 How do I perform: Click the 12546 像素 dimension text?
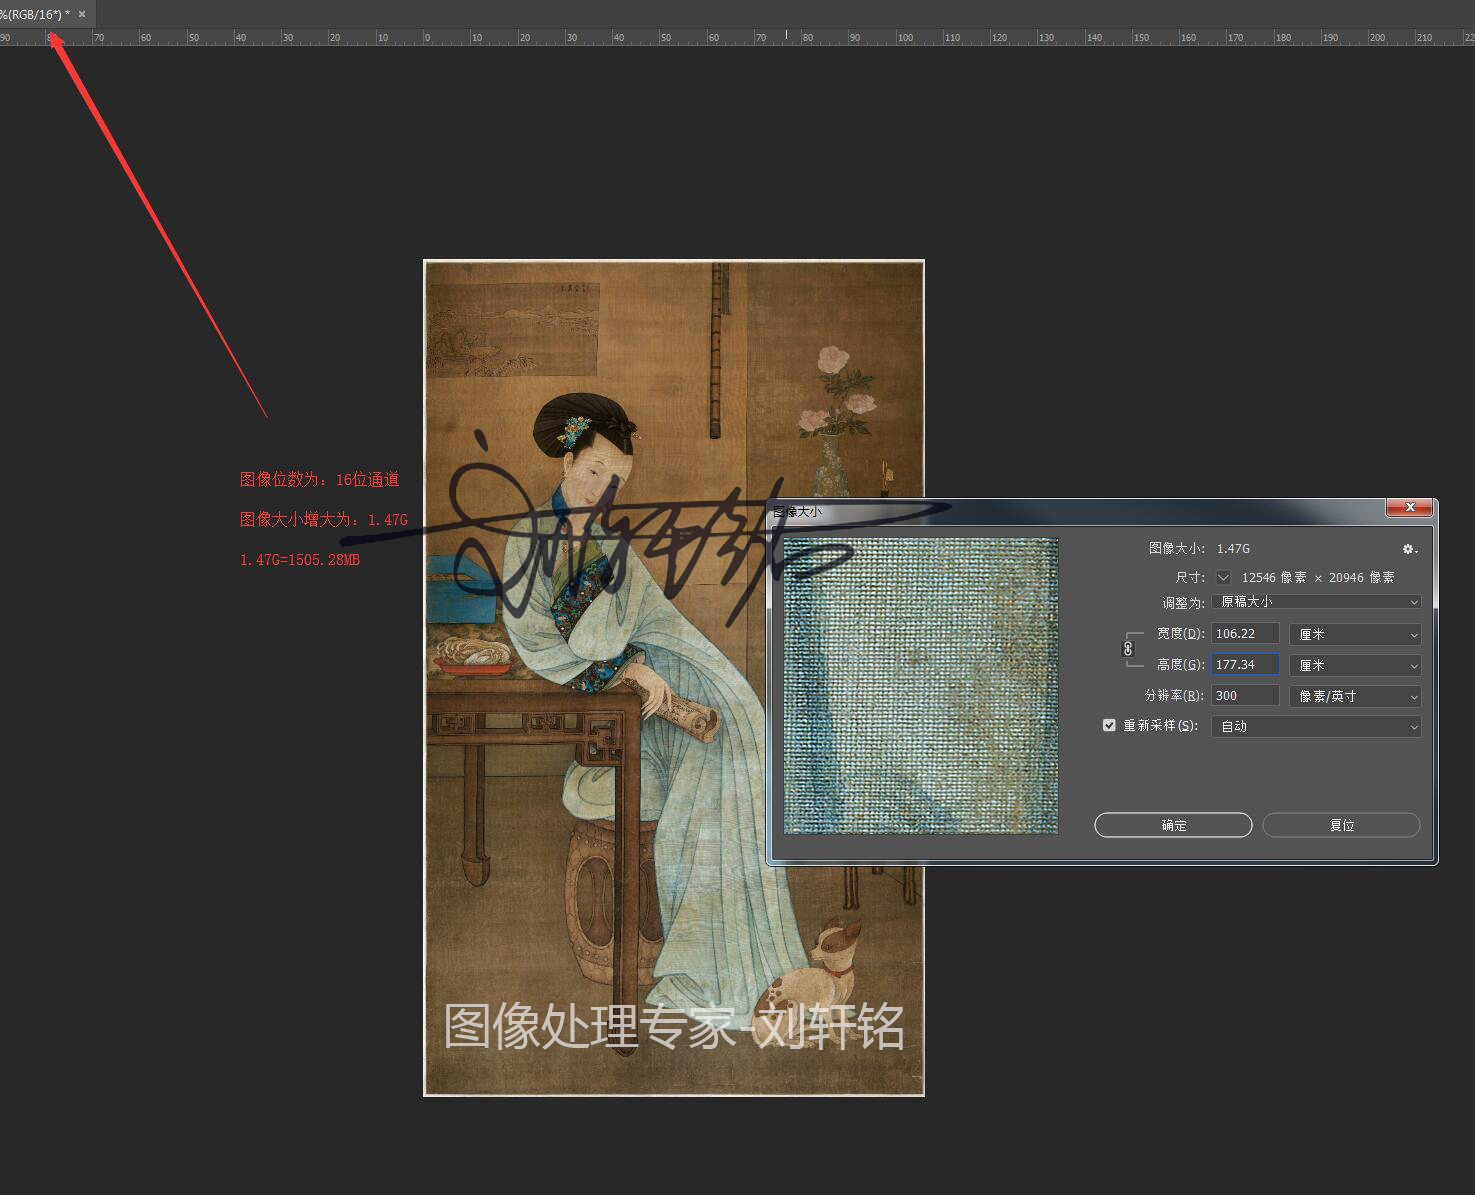pyautogui.click(x=1274, y=578)
